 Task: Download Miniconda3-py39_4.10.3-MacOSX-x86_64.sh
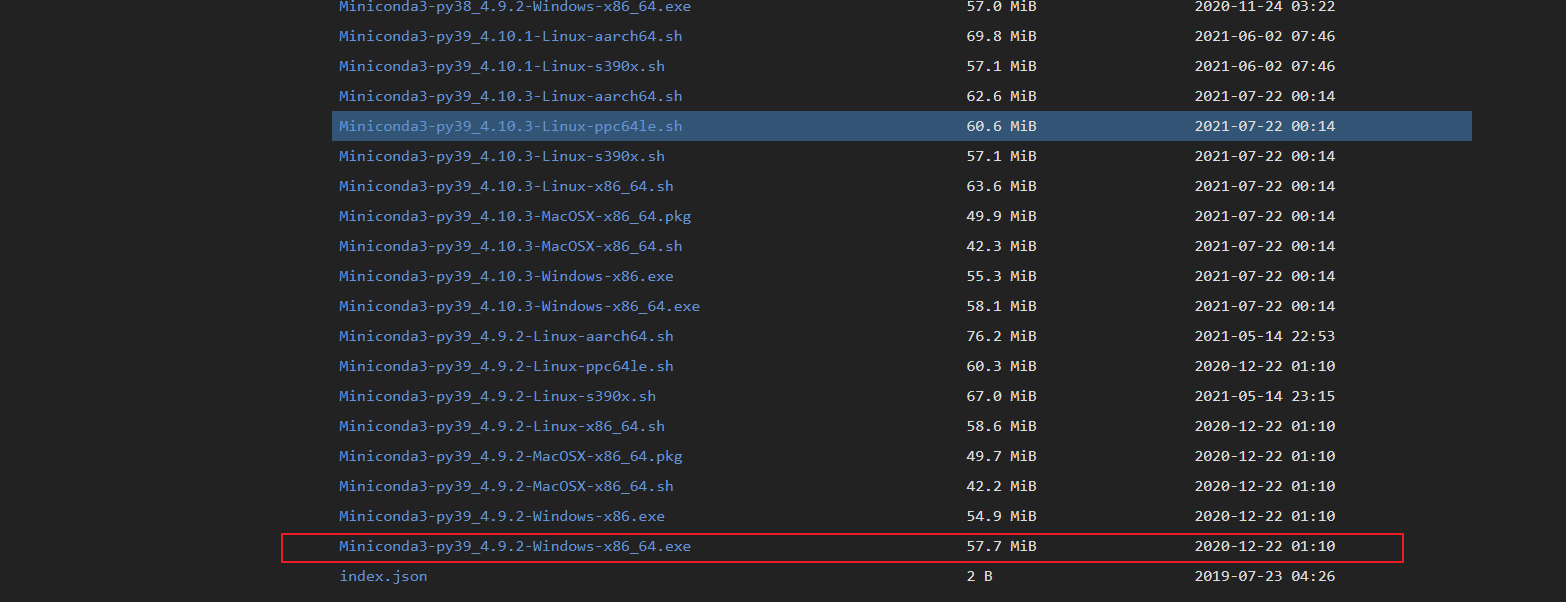511,246
